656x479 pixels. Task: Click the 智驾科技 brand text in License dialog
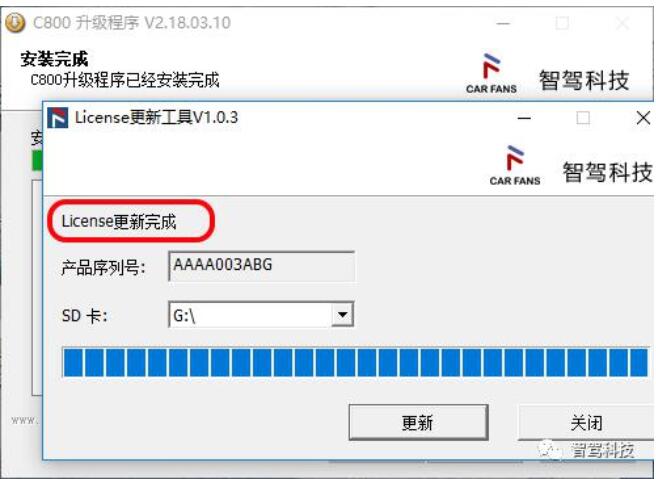click(607, 172)
